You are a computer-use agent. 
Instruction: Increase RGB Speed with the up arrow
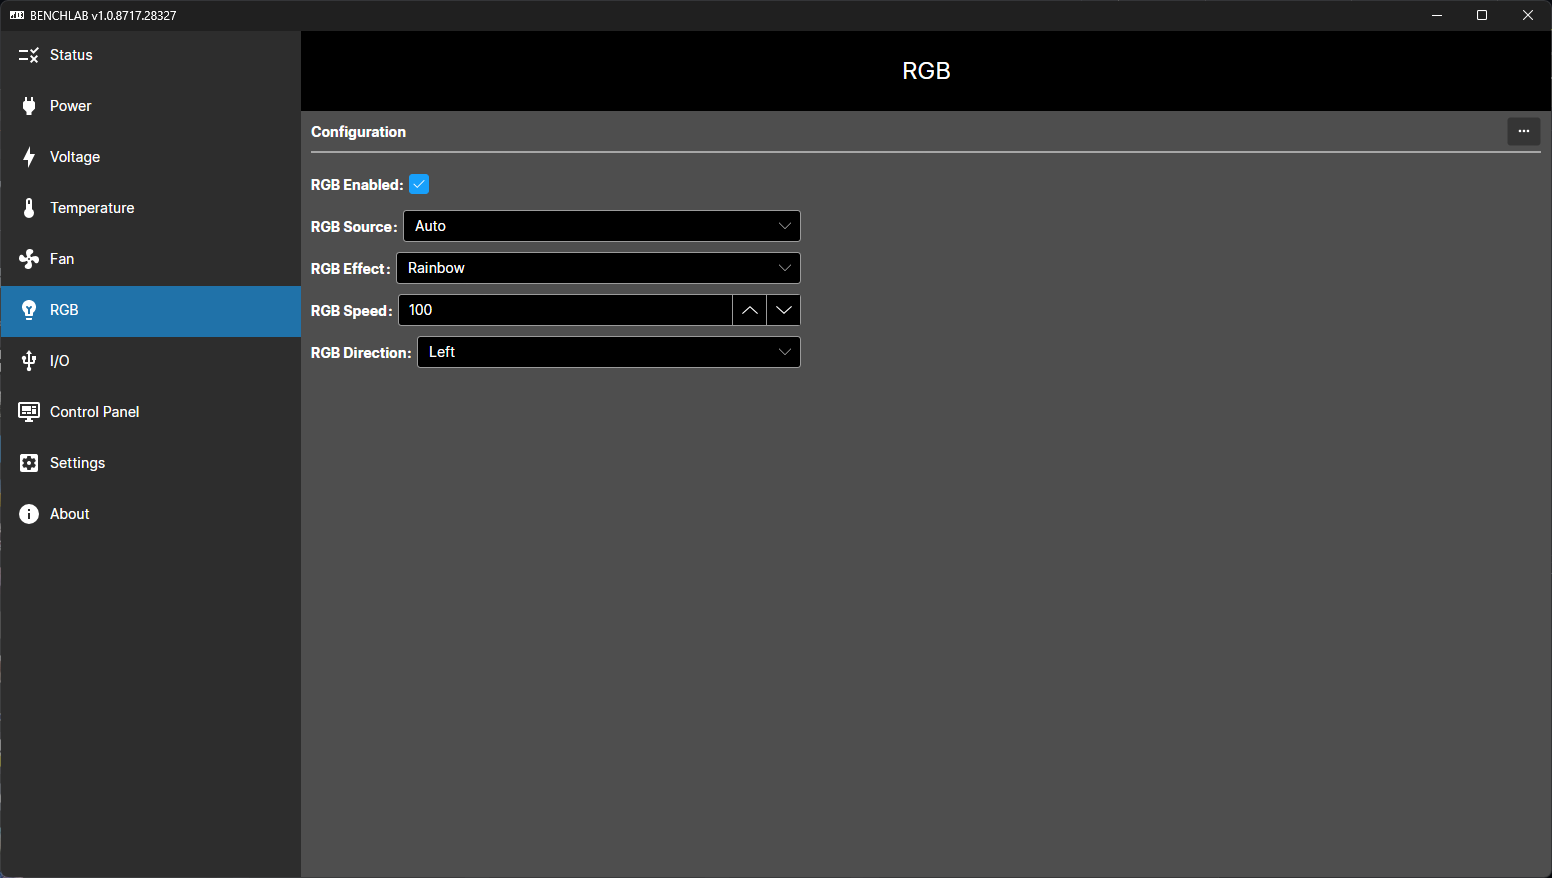pos(750,310)
